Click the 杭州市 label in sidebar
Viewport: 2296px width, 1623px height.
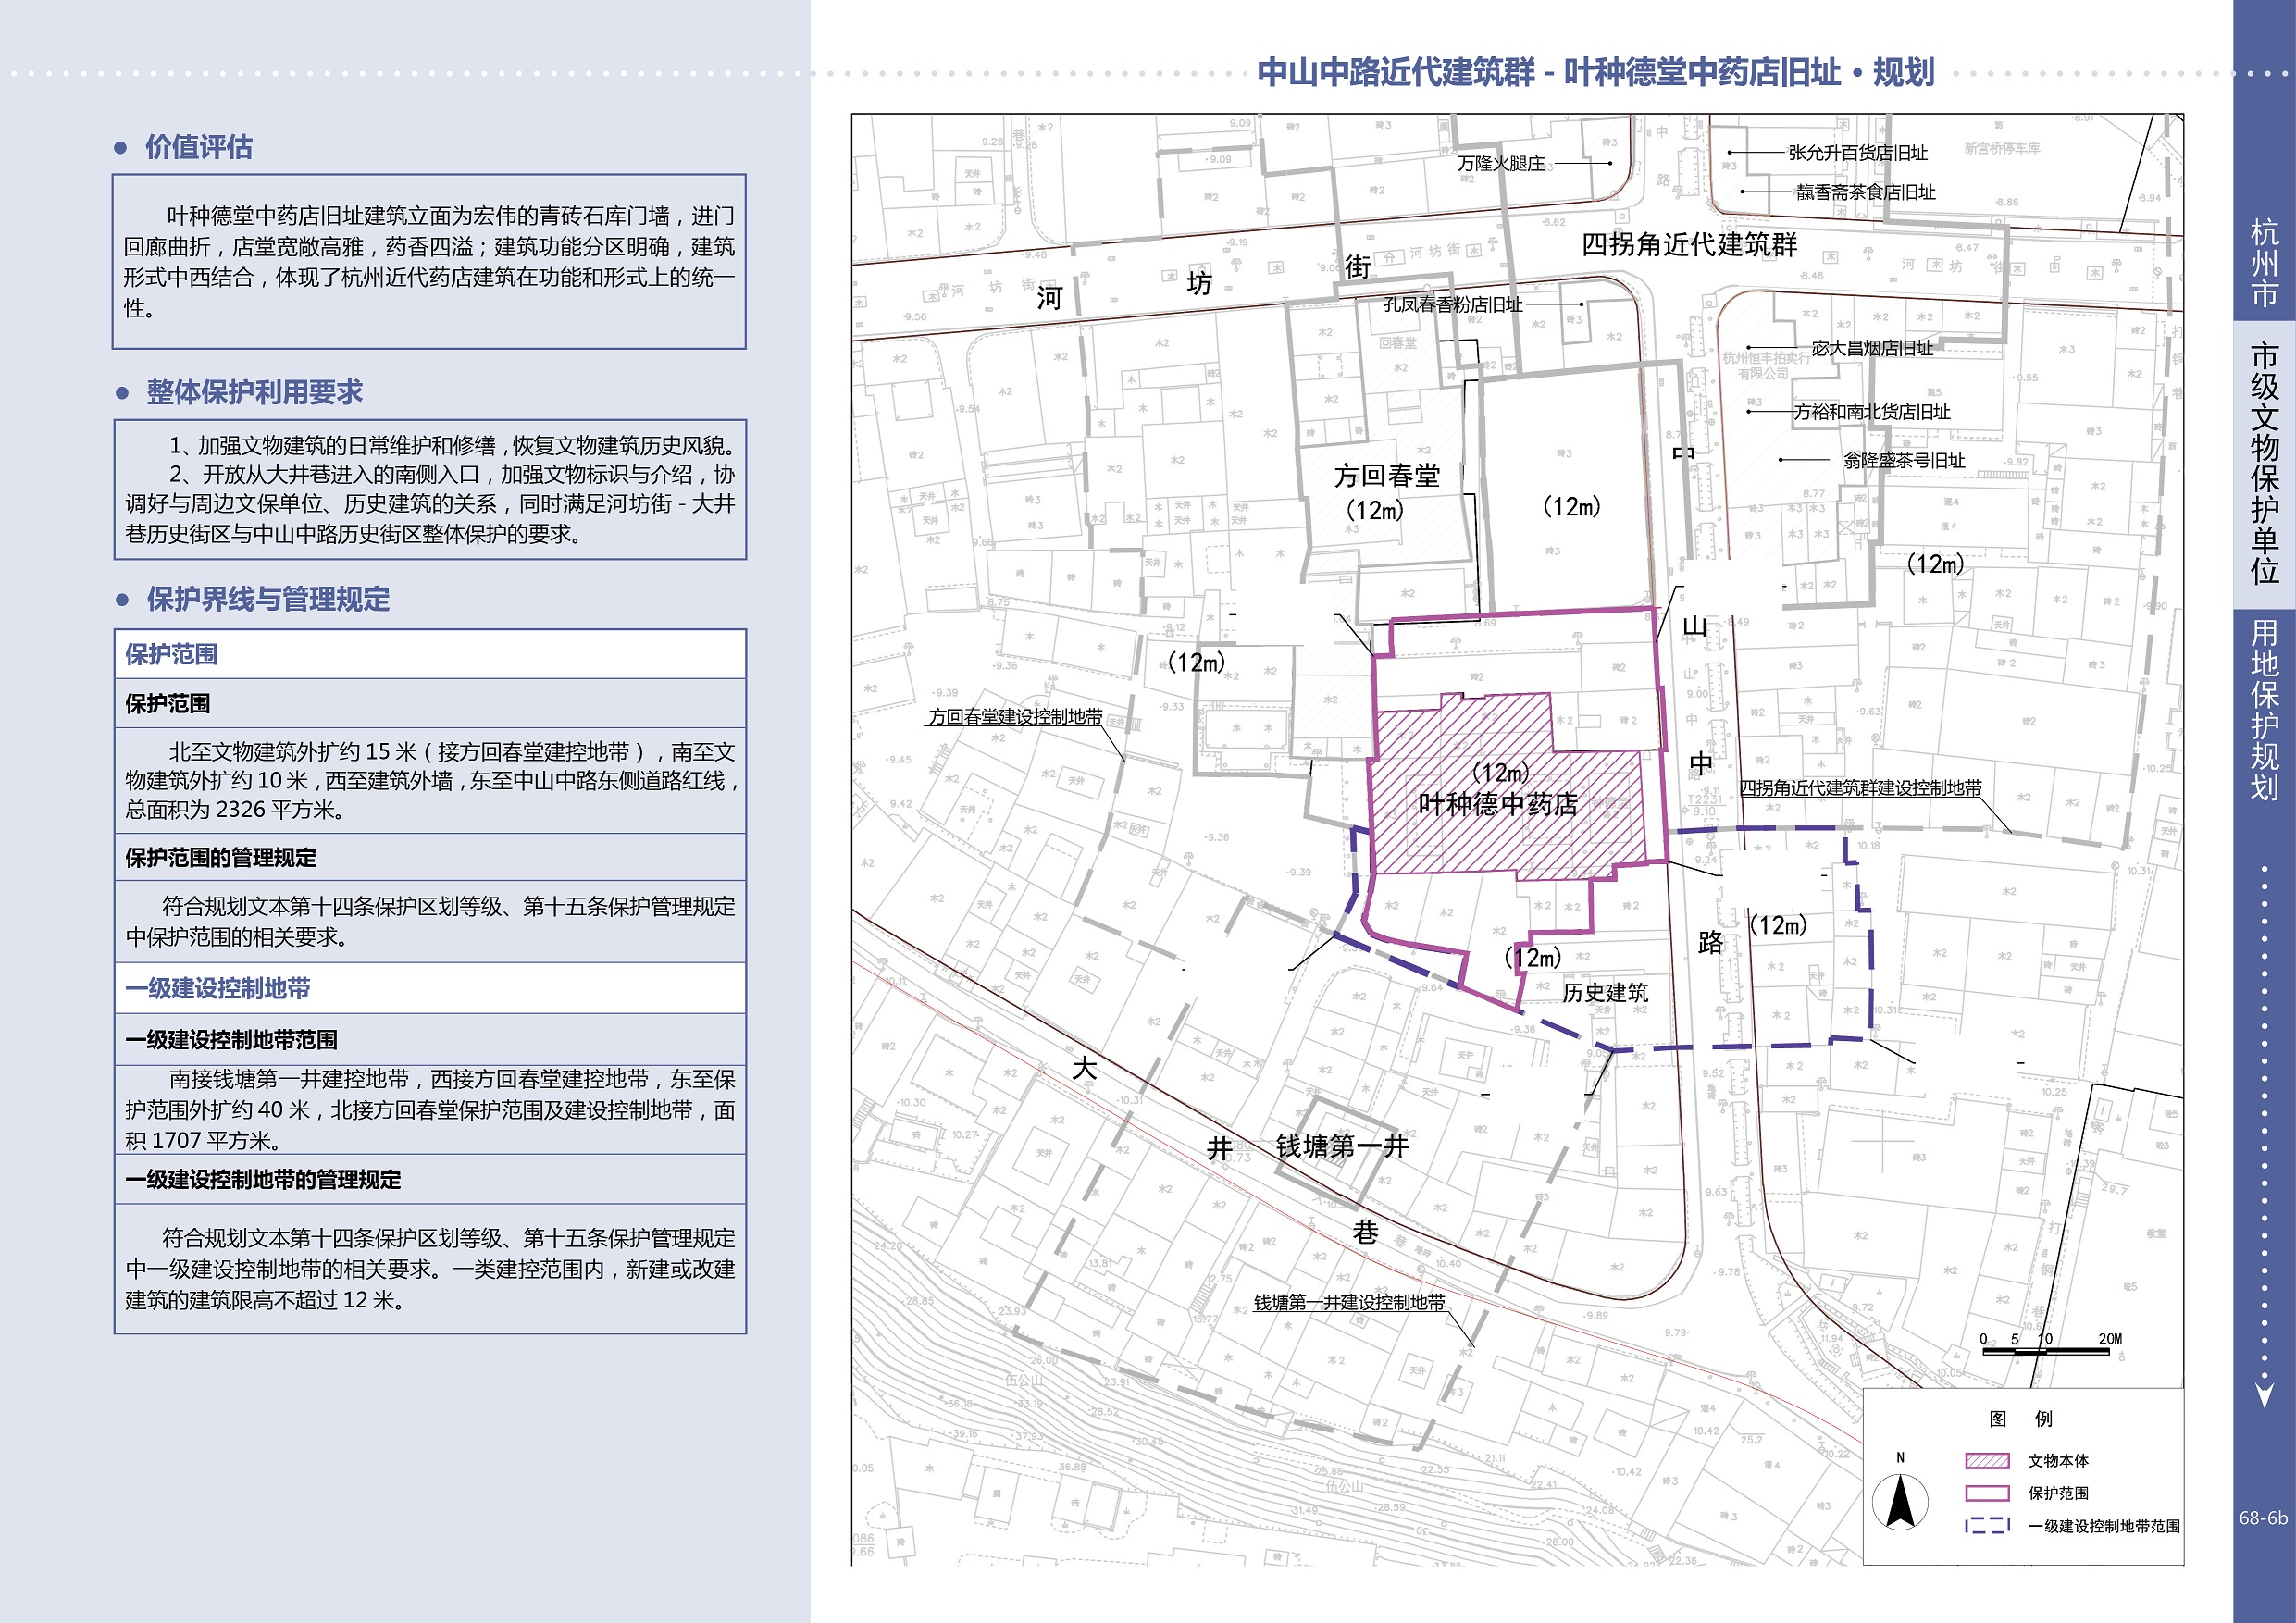(x=2264, y=263)
